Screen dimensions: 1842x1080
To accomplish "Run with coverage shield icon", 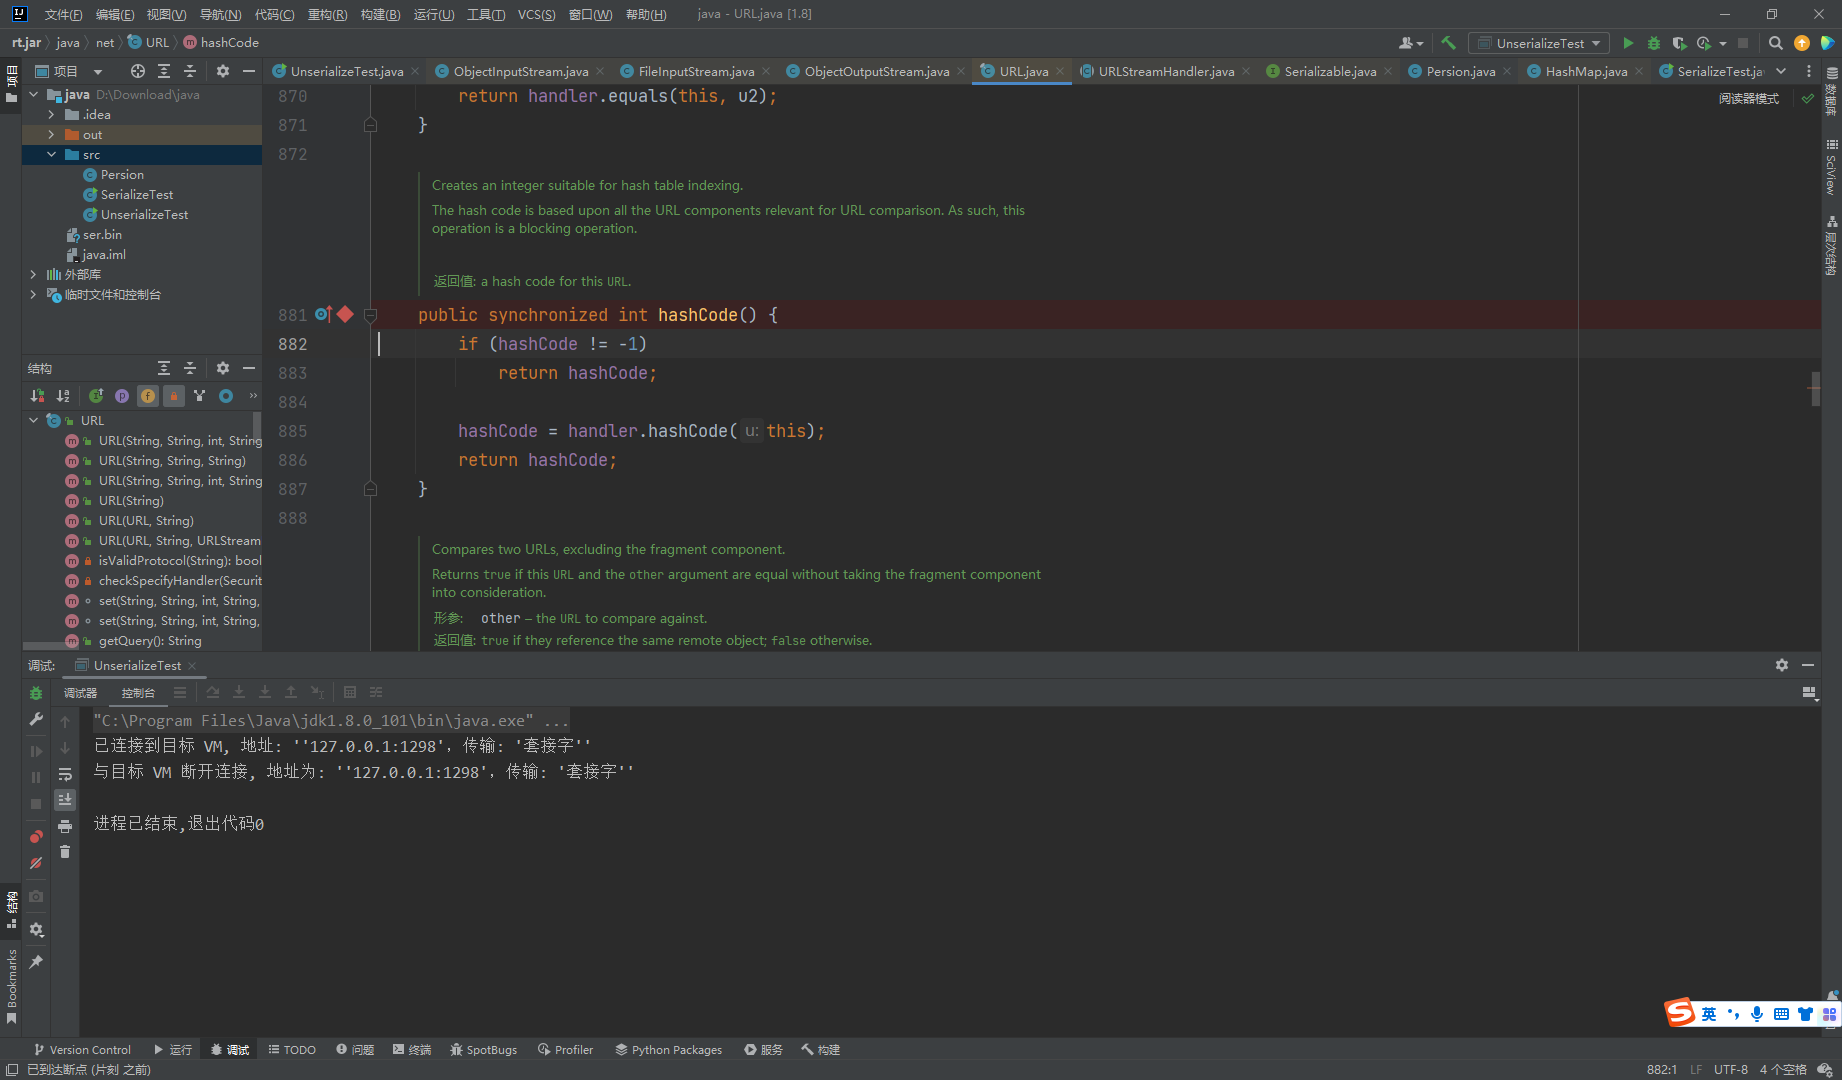I will pos(1679,43).
